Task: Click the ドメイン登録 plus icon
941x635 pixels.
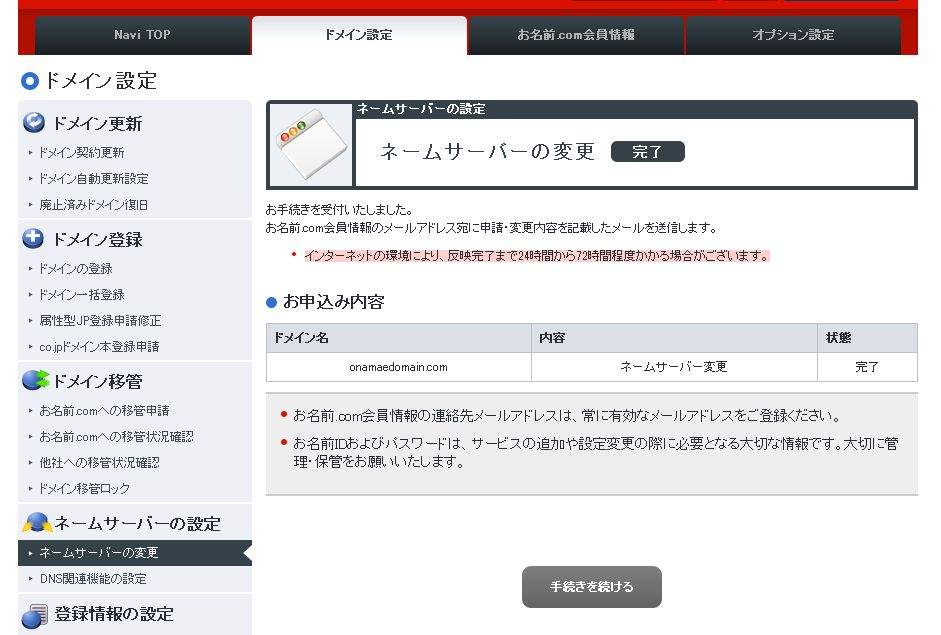Action: [33, 238]
